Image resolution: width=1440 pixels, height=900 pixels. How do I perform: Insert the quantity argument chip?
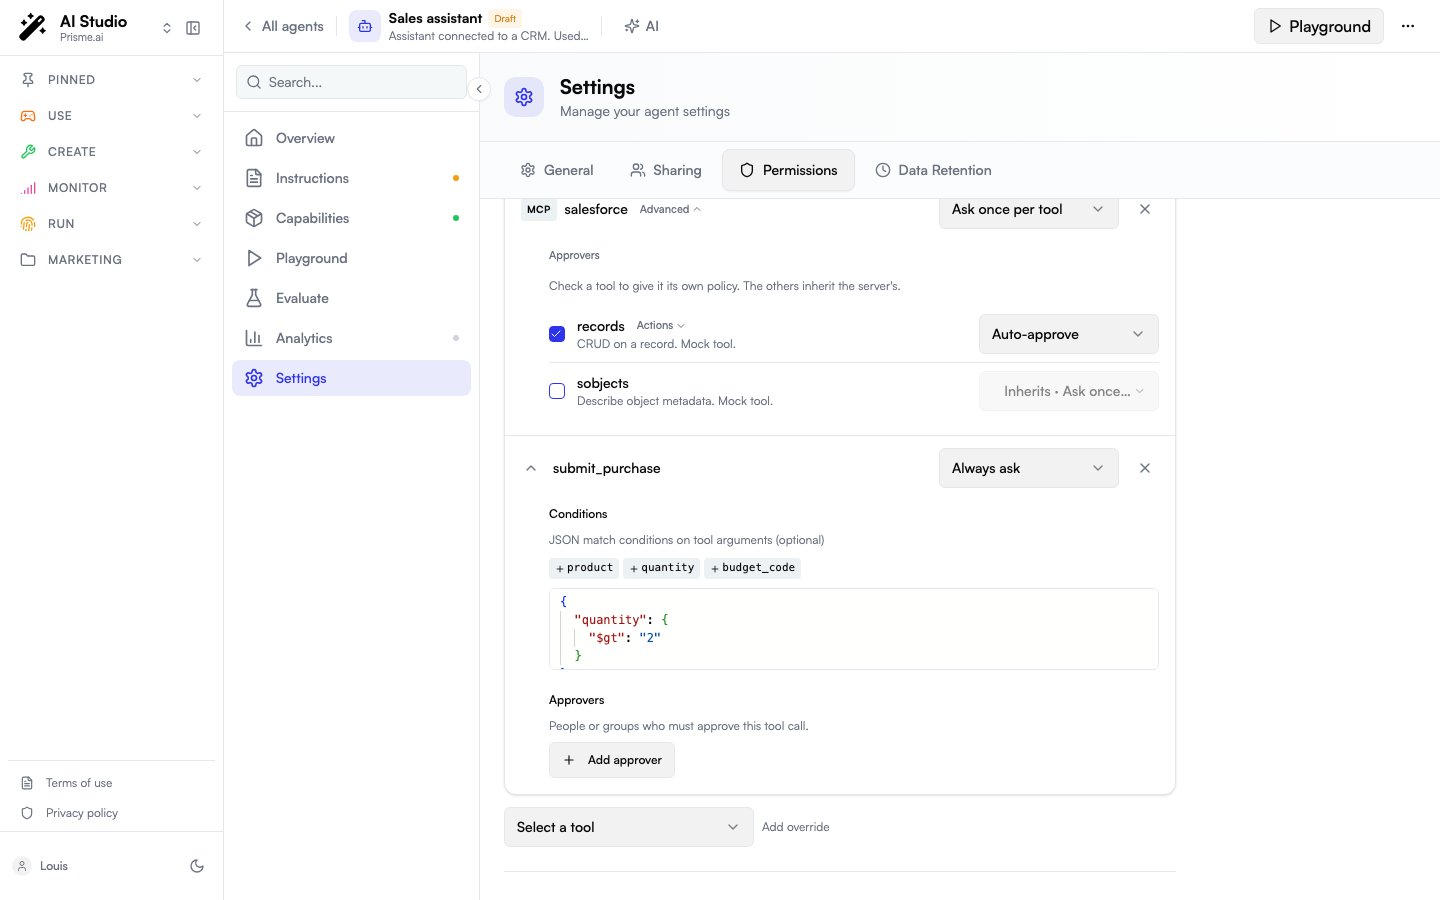click(662, 568)
